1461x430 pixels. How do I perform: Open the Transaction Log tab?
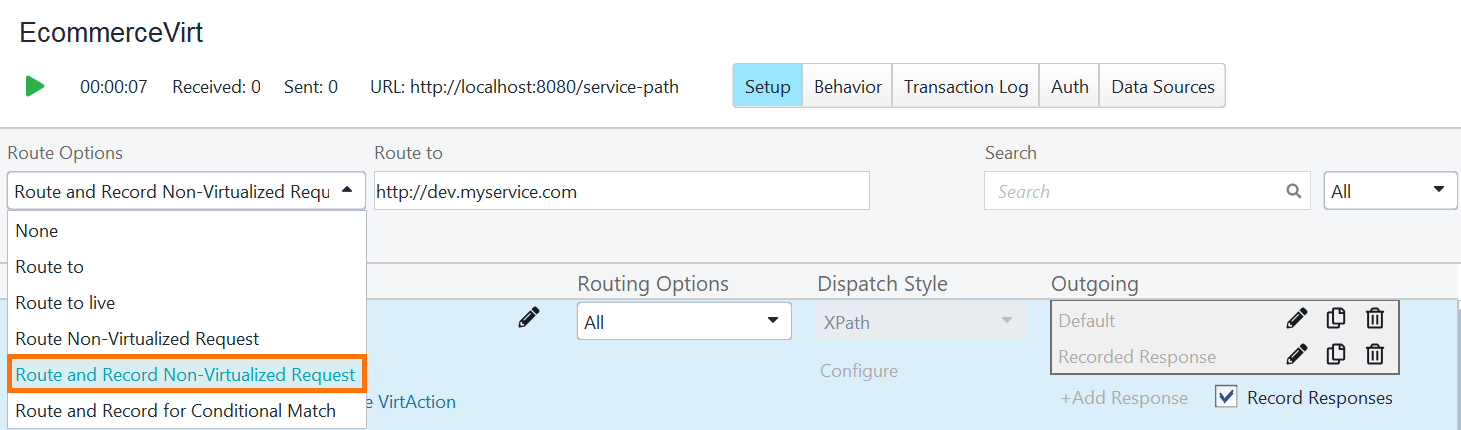click(965, 87)
